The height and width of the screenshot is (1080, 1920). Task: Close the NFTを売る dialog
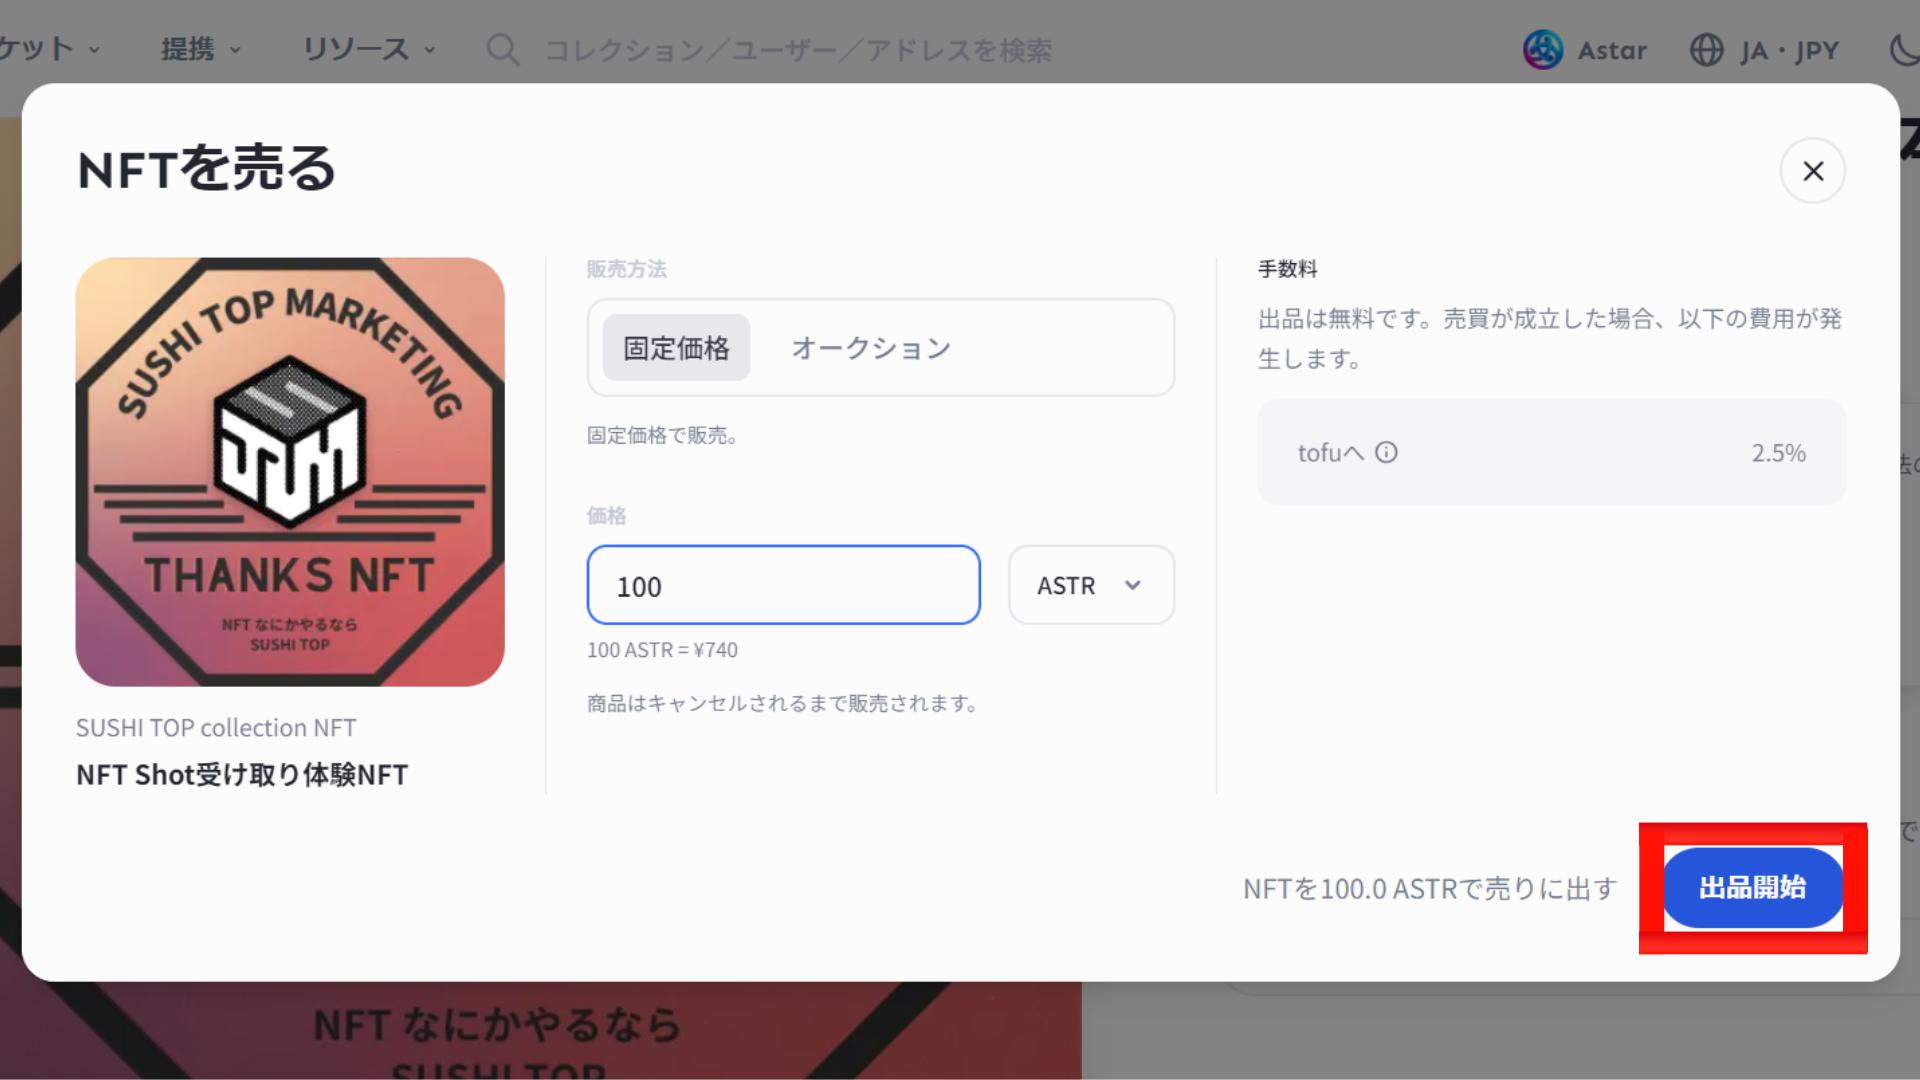pyautogui.click(x=1812, y=171)
